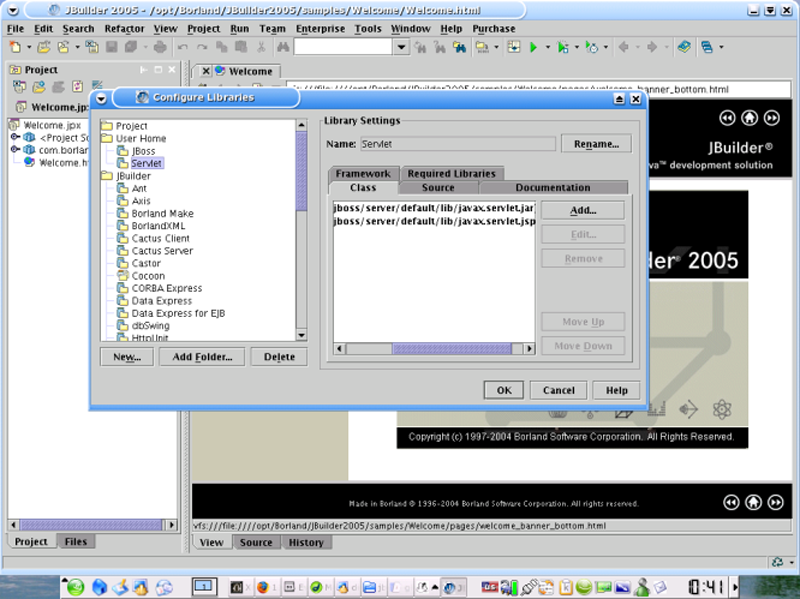
Task: Switch to the Framework tab
Action: click(x=363, y=173)
